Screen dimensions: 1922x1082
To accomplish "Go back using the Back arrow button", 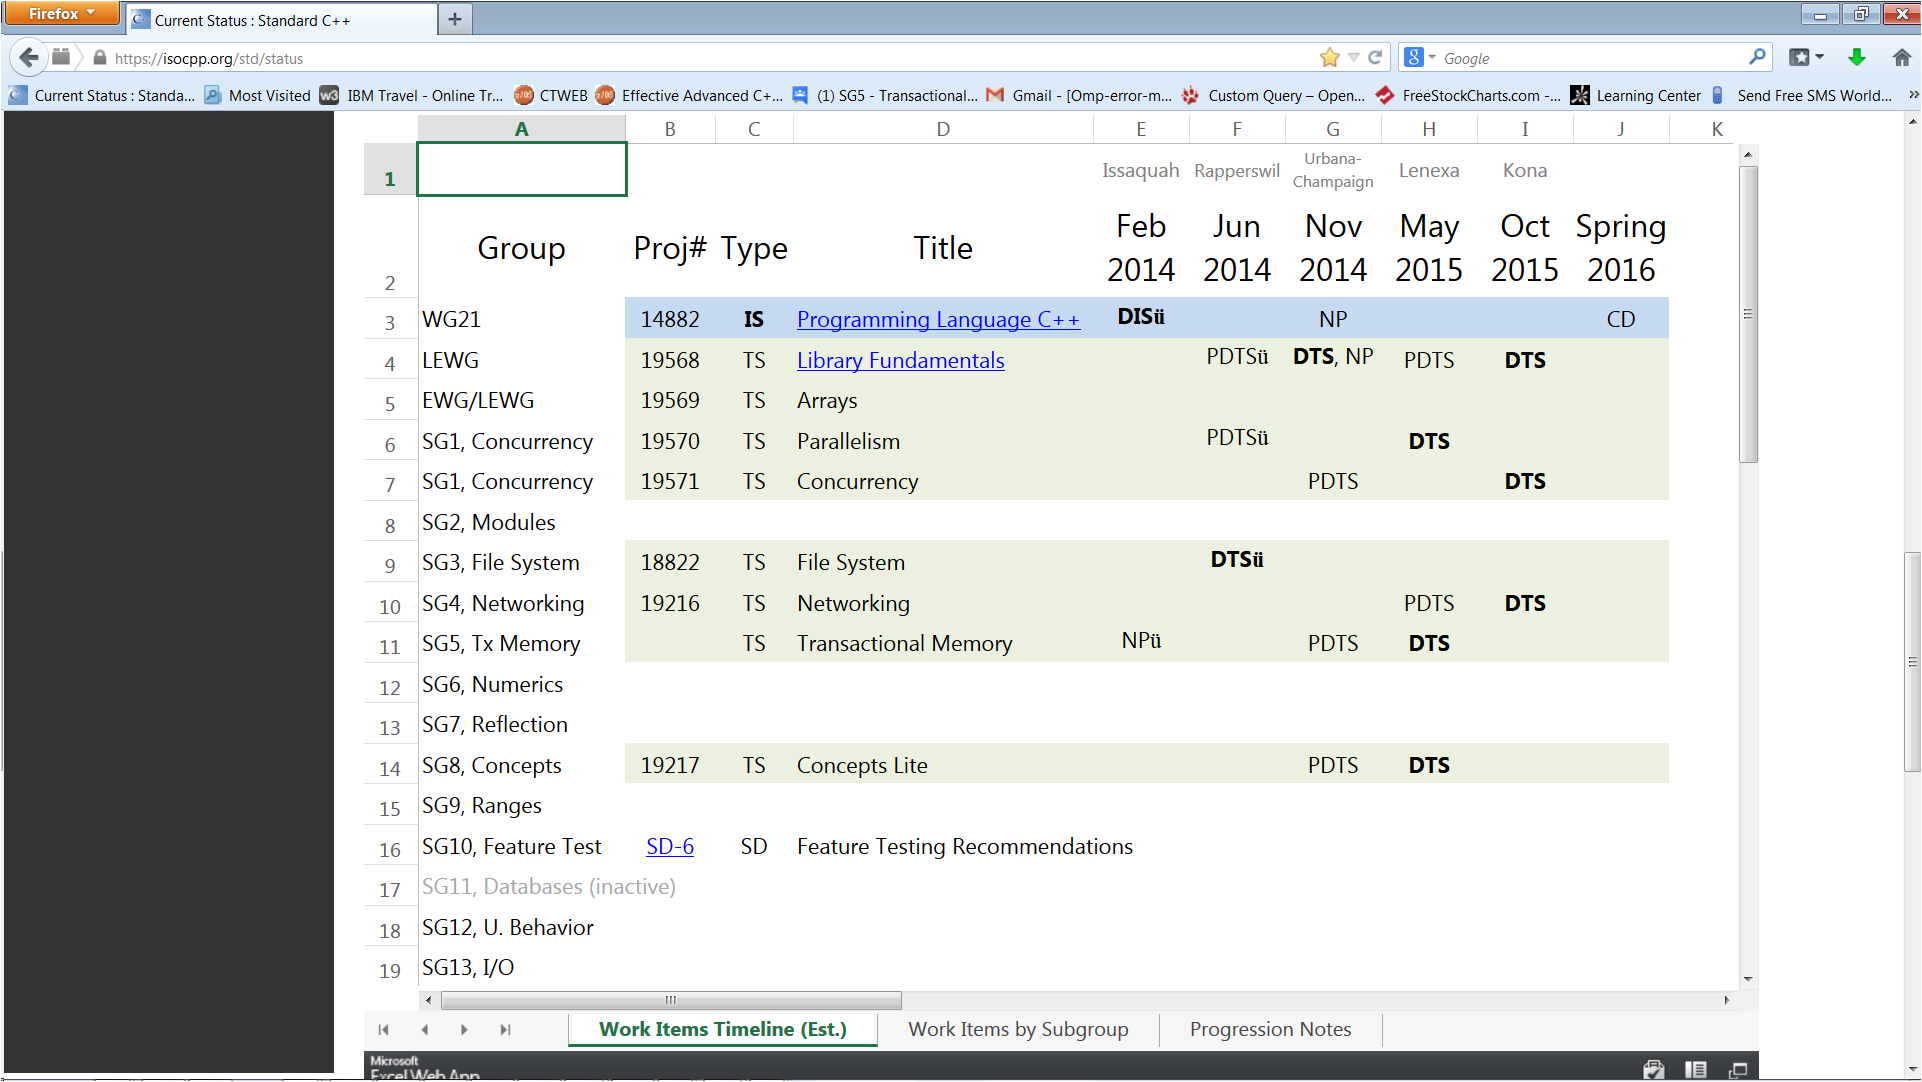I will pos(29,57).
